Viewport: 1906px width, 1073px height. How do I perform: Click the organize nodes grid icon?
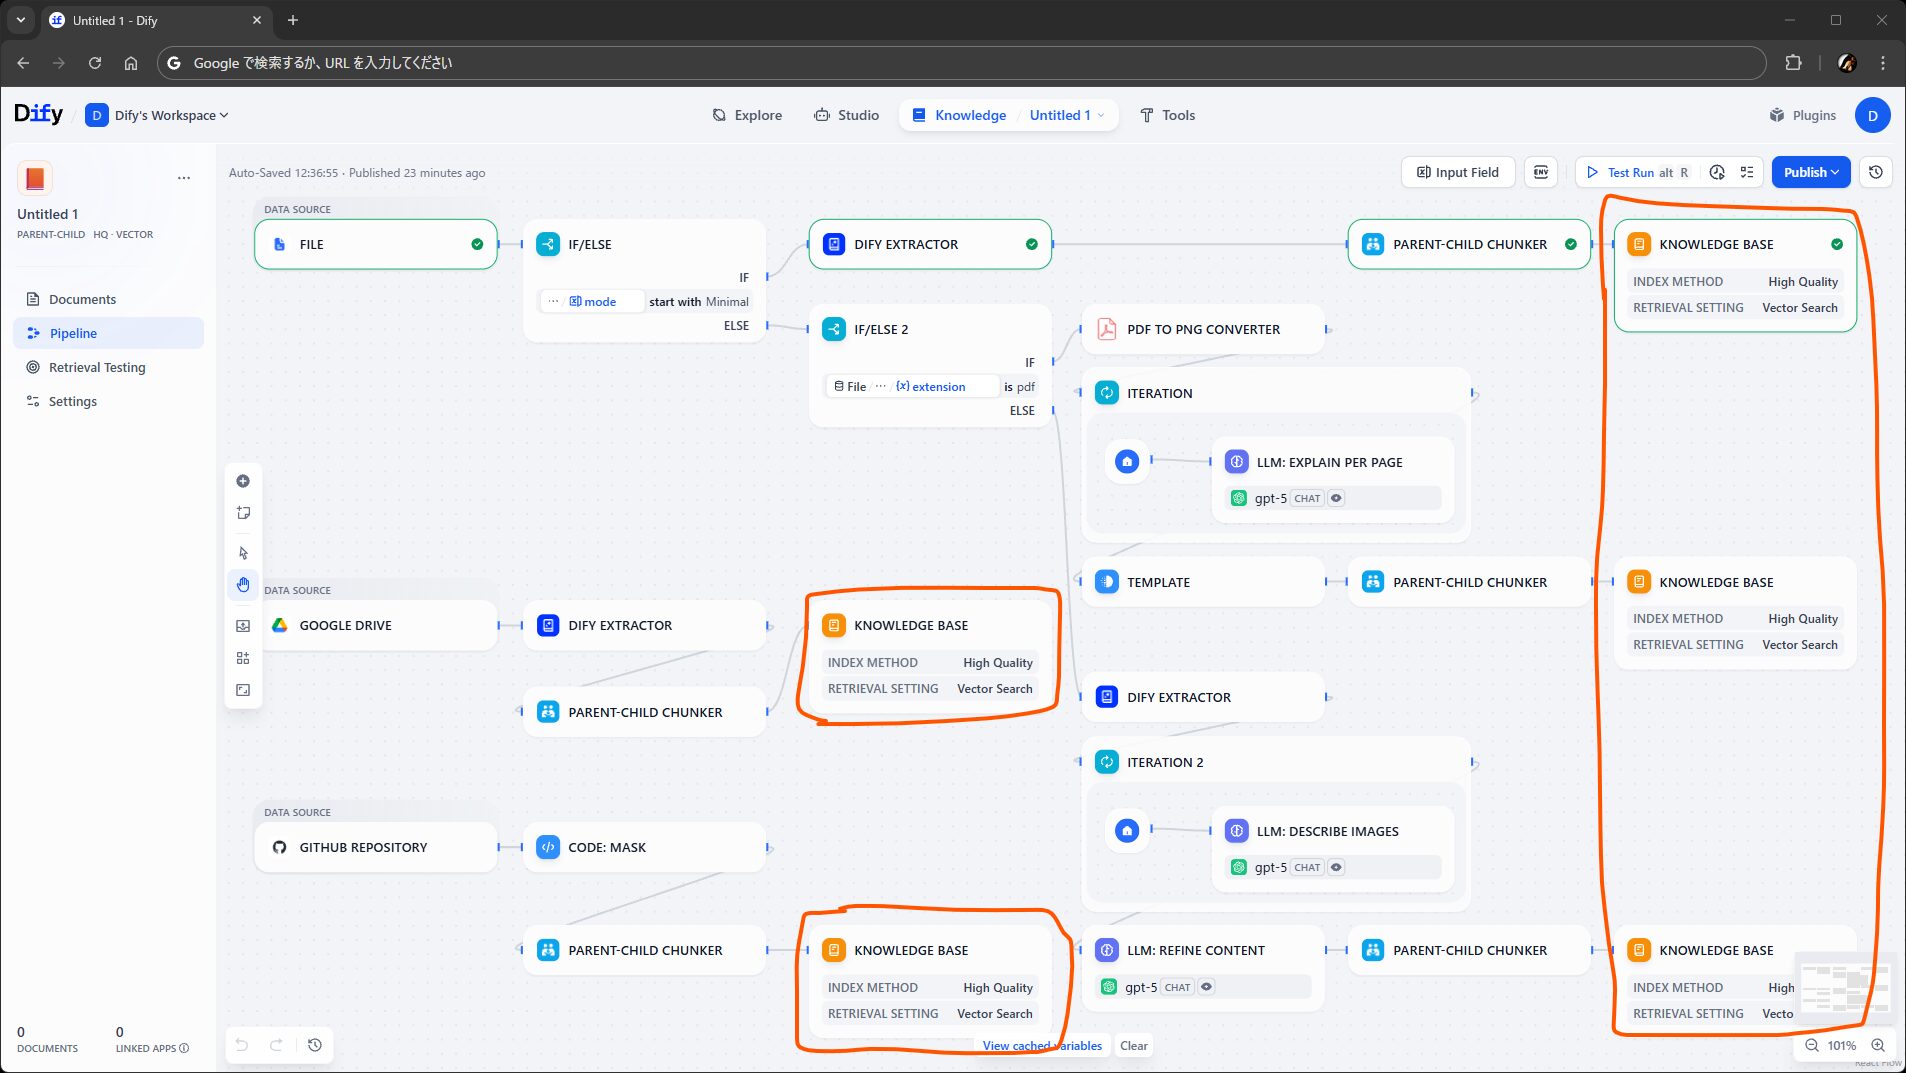click(x=243, y=658)
